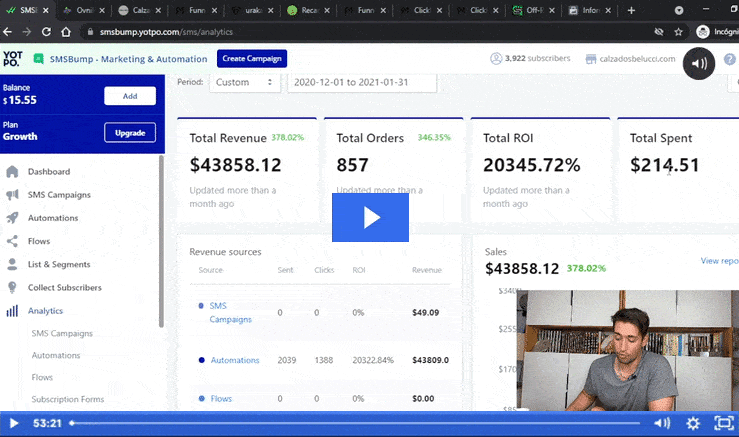Click Automations revenue source link
This screenshot has width=739, height=437.
[x=235, y=360]
